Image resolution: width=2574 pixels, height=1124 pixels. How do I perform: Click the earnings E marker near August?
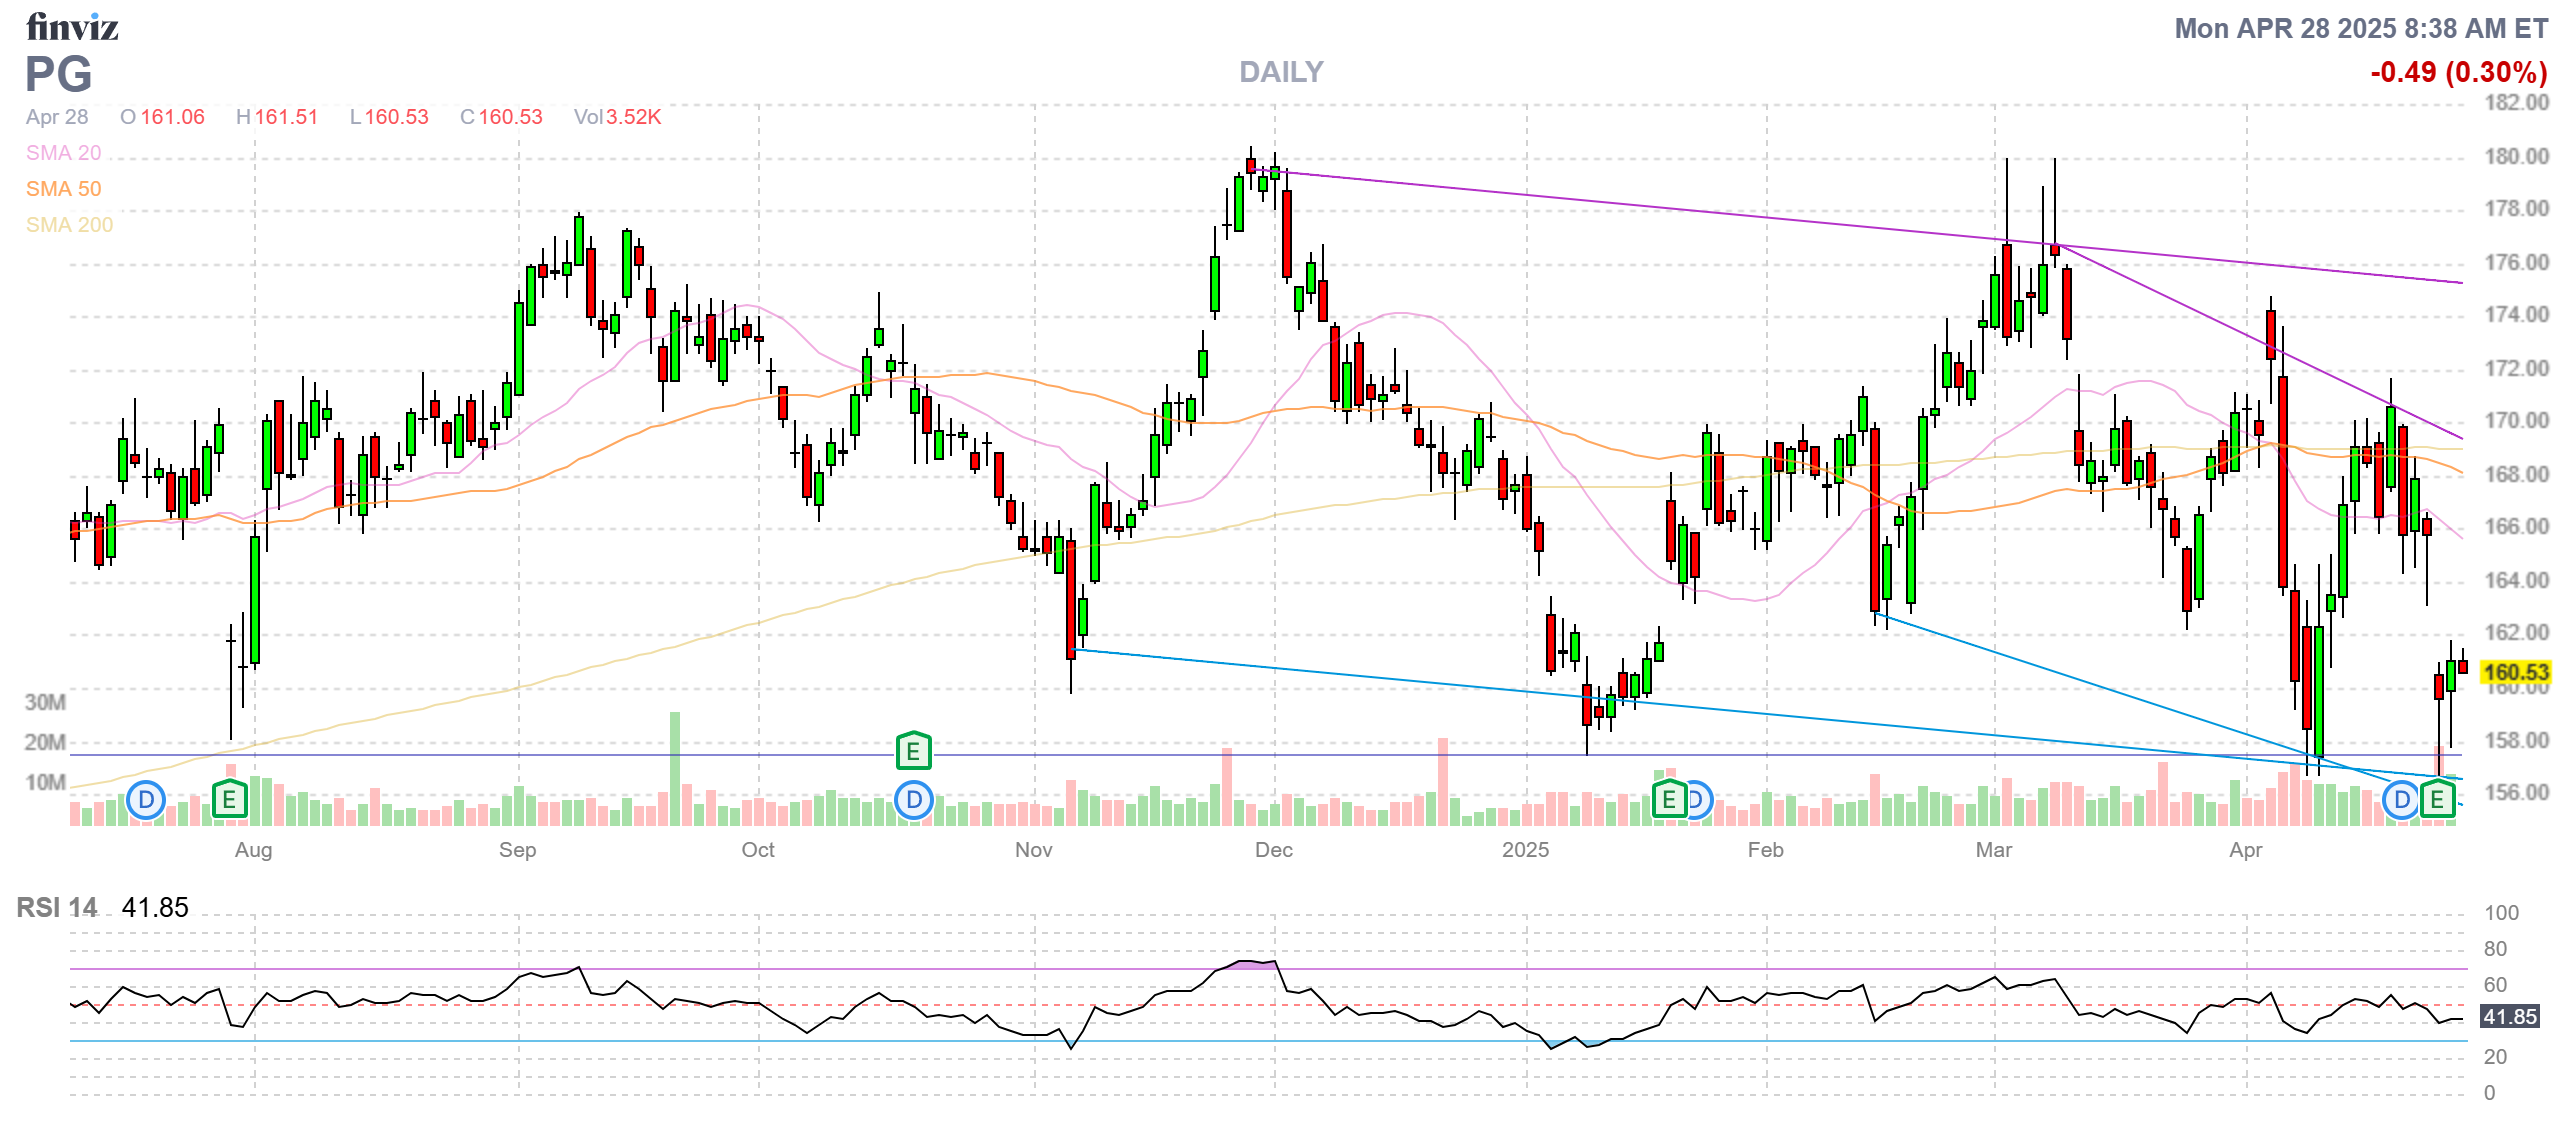(229, 800)
